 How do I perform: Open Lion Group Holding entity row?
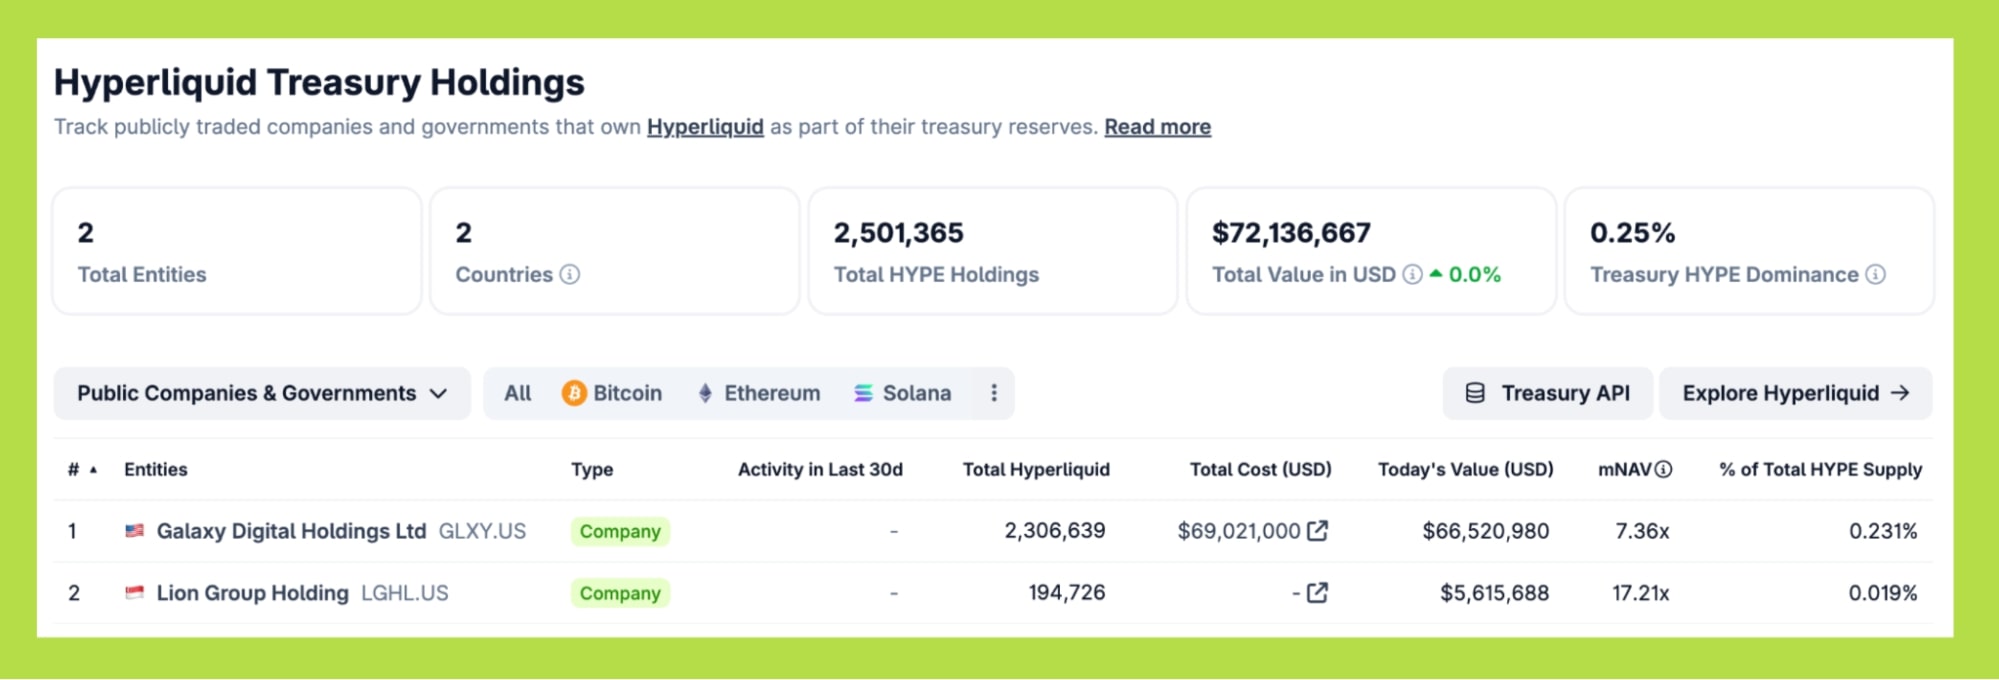pyautogui.click(x=252, y=593)
